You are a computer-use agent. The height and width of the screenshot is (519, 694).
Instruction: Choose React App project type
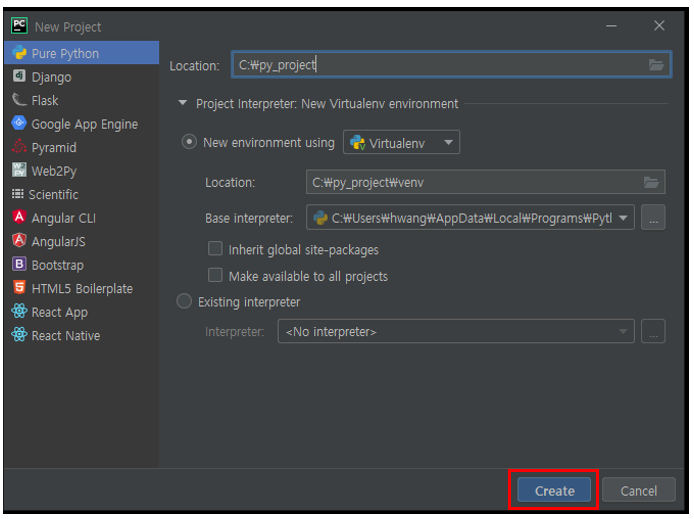click(81, 311)
